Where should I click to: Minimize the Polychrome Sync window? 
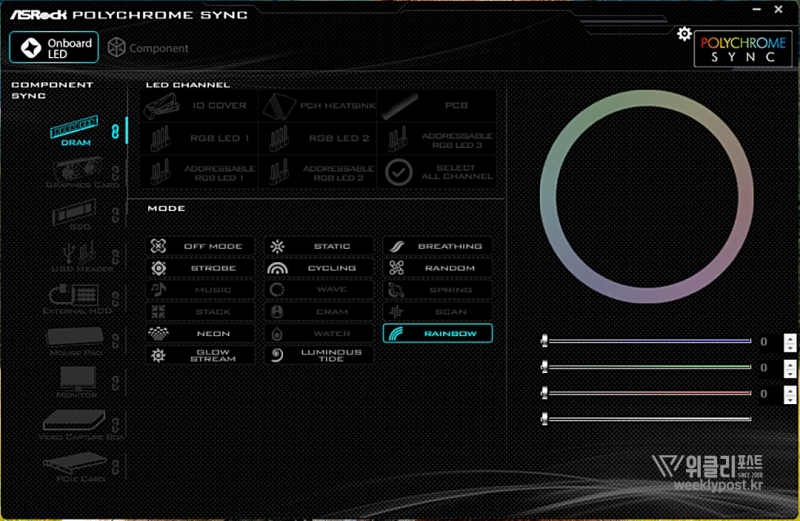(757, 9)
